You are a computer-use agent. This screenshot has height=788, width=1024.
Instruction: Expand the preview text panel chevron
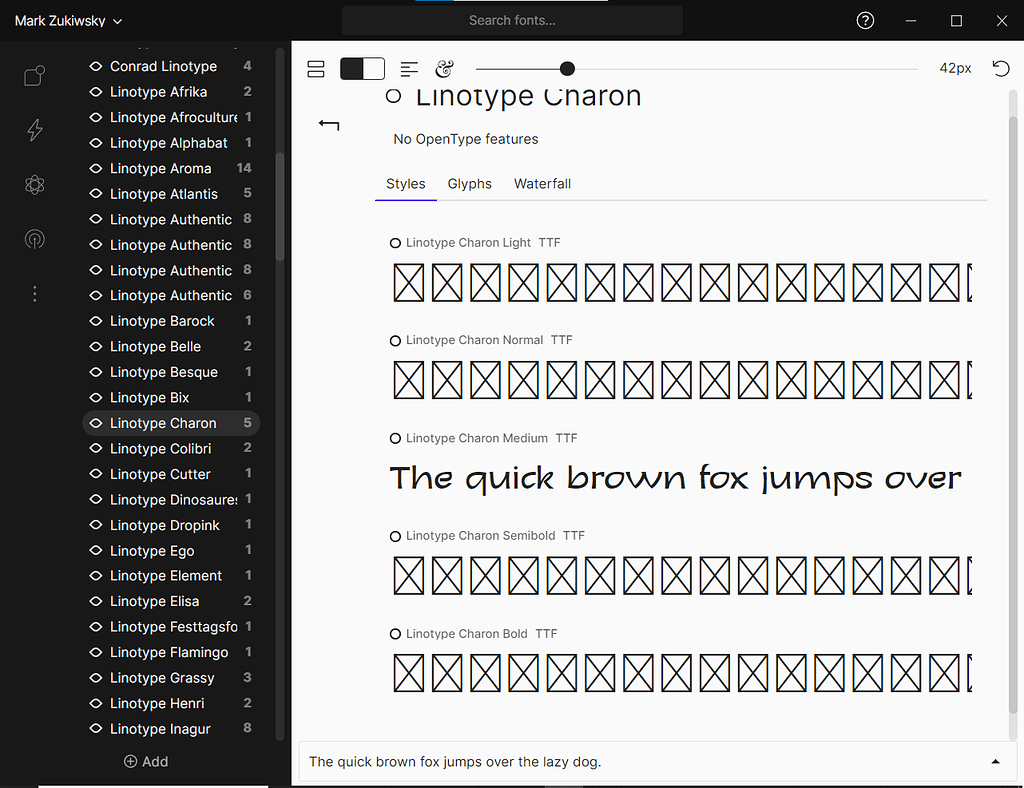(x=996, y=761)
